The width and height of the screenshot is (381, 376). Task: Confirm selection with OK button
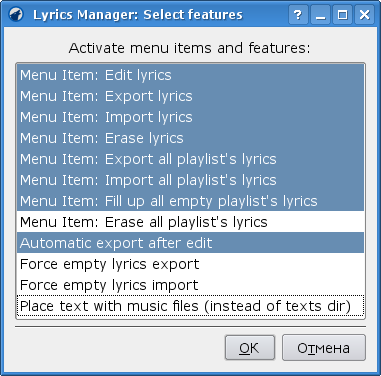(x=250, y=348)
